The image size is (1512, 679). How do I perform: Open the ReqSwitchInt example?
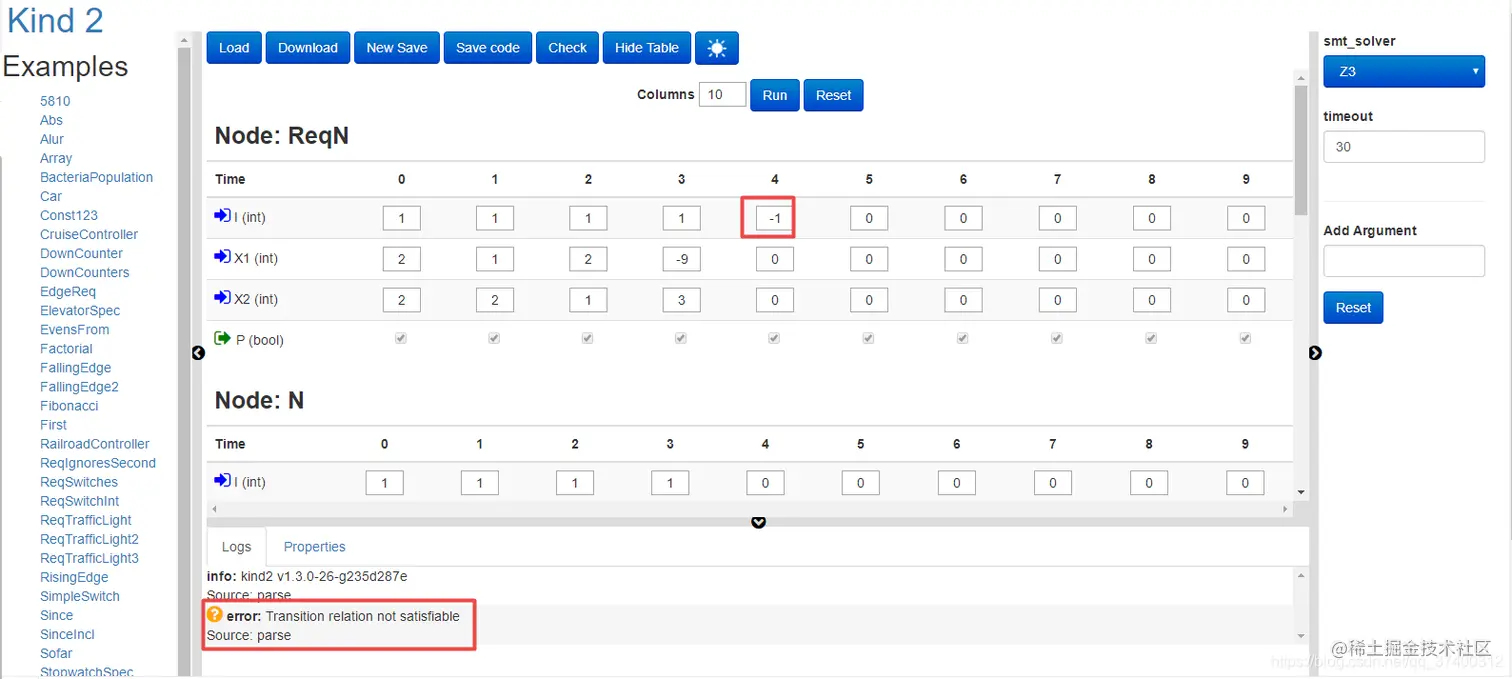pyautogui.click(x=79, y=500)
